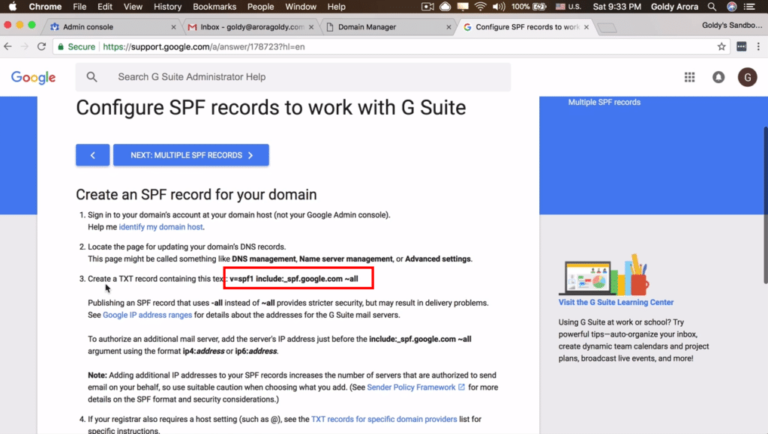Click the Search G Suite Administrator Help field

point(293,77)
